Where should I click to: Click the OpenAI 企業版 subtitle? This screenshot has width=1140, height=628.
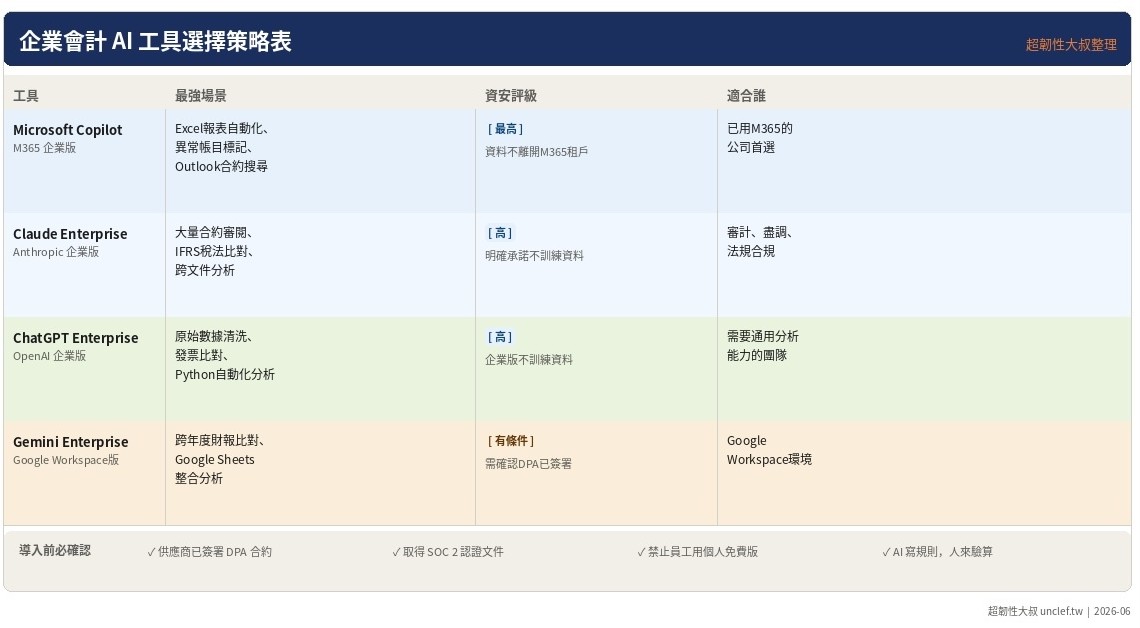pos(49,355)
